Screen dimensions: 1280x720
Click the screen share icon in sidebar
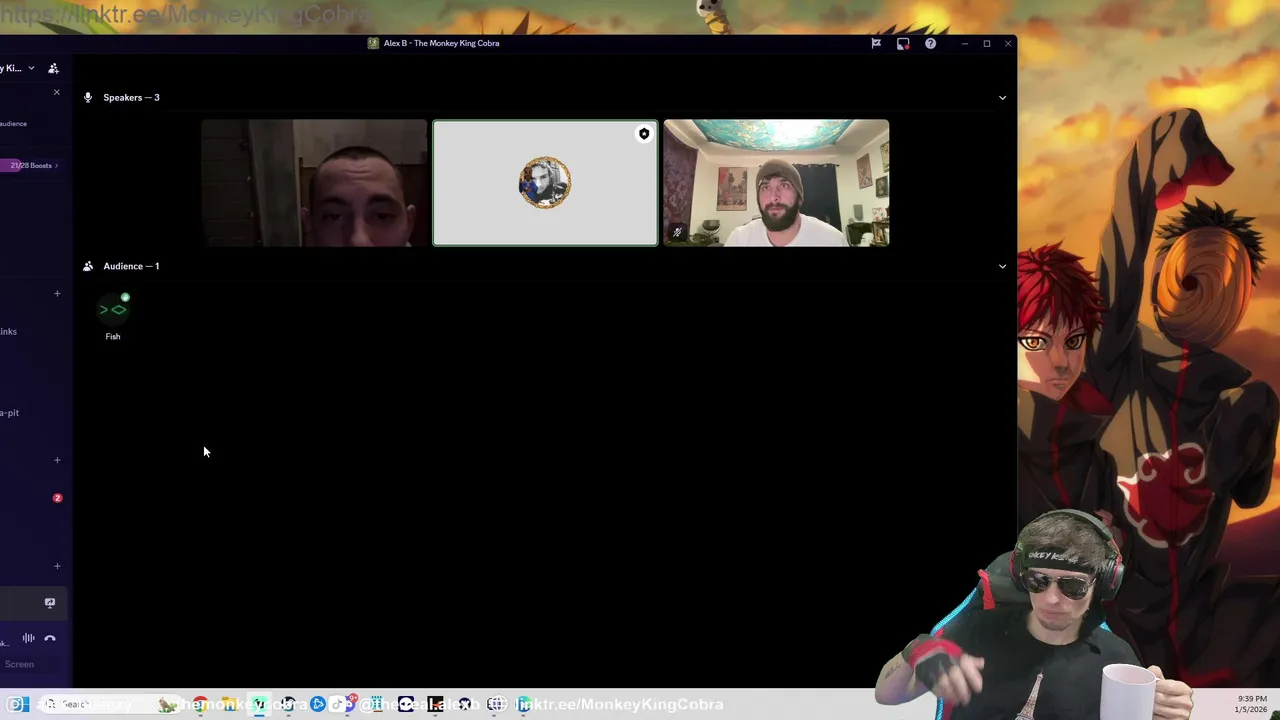coord(49,603)
